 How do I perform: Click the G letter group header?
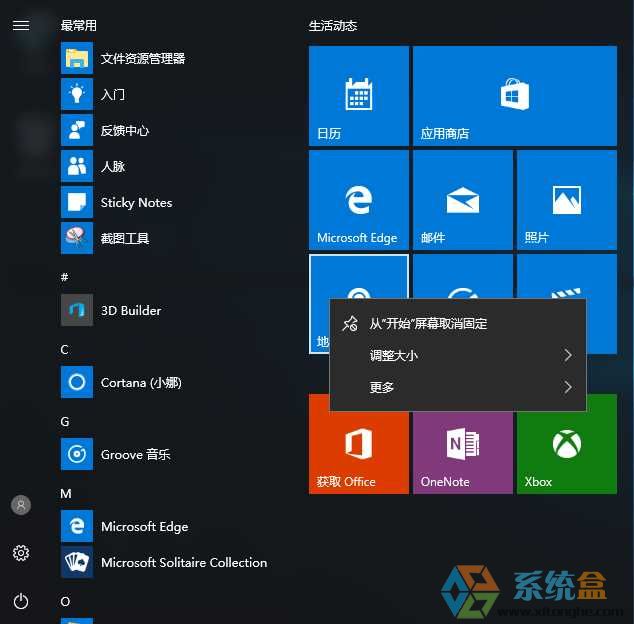(65, 421)
